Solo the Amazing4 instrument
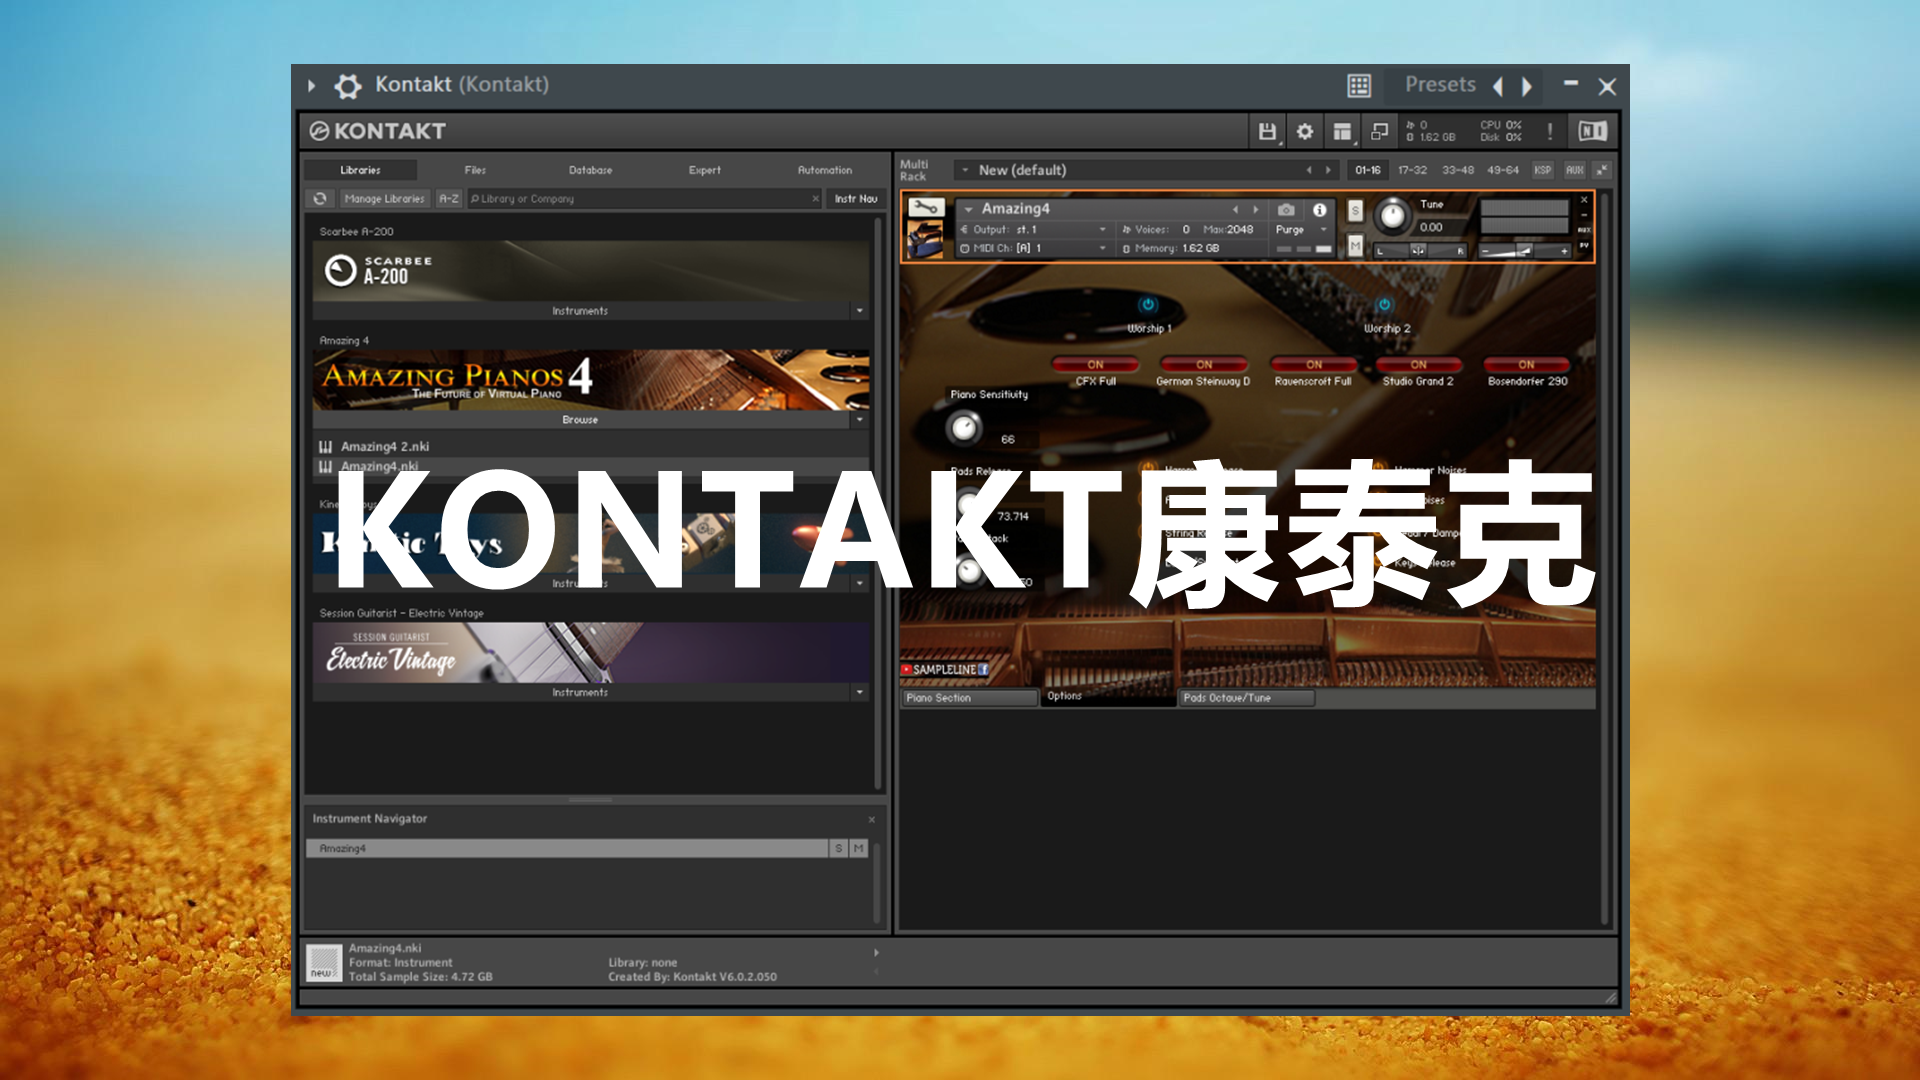1920x1080 pixels. [x=1355, y=211]
